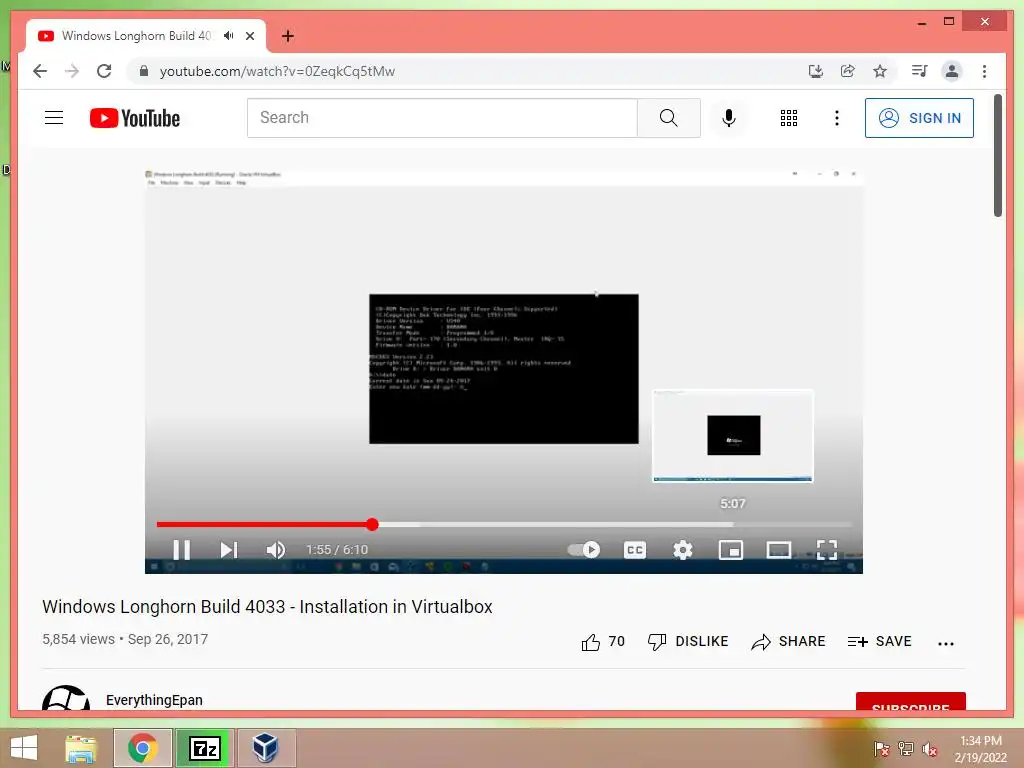Click the SIGN IN button
Screen dimensions: 1024x768
tap(919, 118)
